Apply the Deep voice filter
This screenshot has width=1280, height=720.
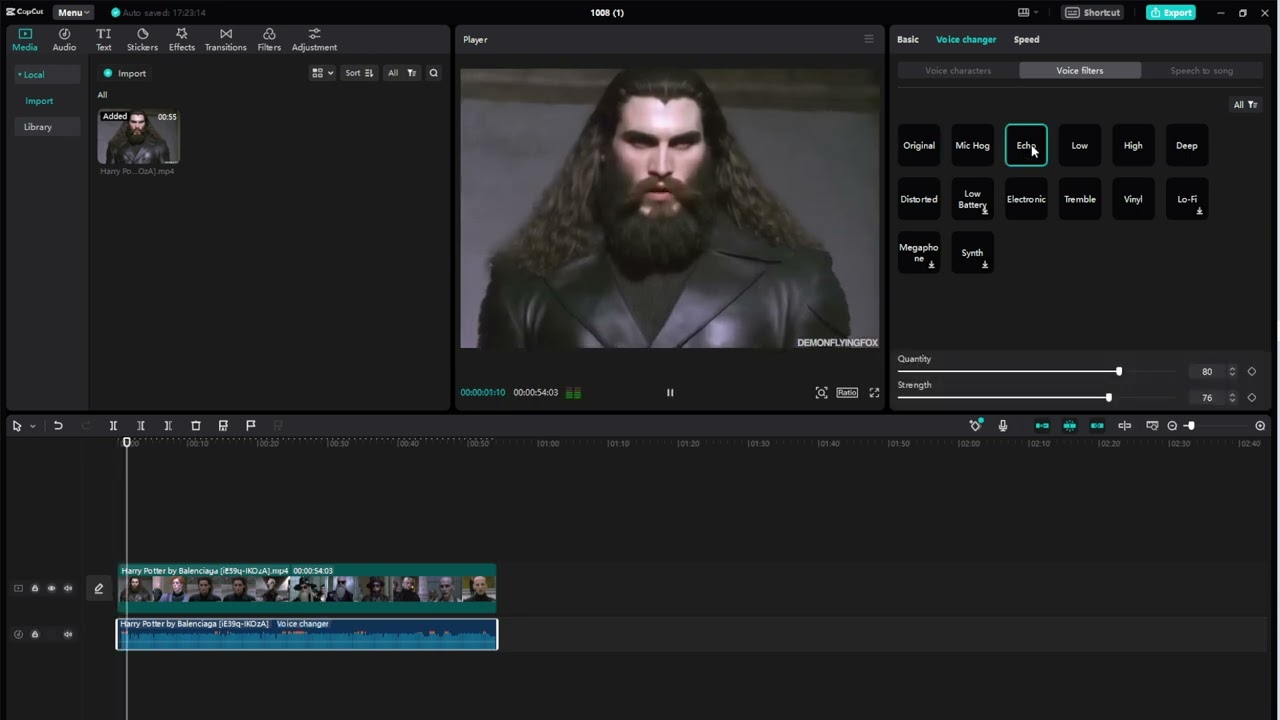(x=1187, y=146)
